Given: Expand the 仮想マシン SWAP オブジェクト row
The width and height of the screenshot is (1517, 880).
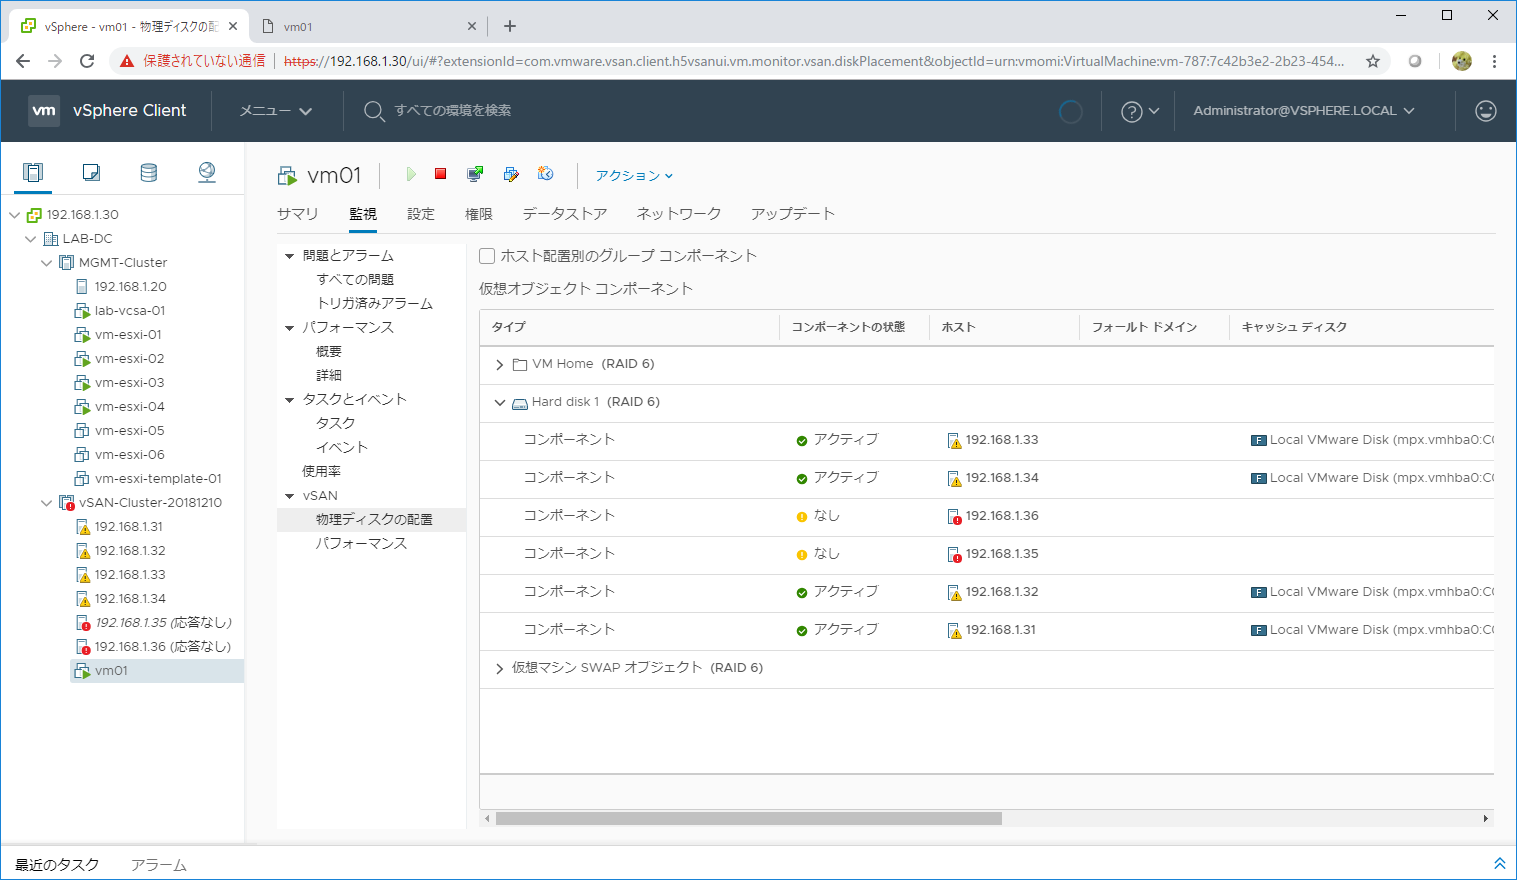Looking at the screenshot, I should (x=500, y=669).
